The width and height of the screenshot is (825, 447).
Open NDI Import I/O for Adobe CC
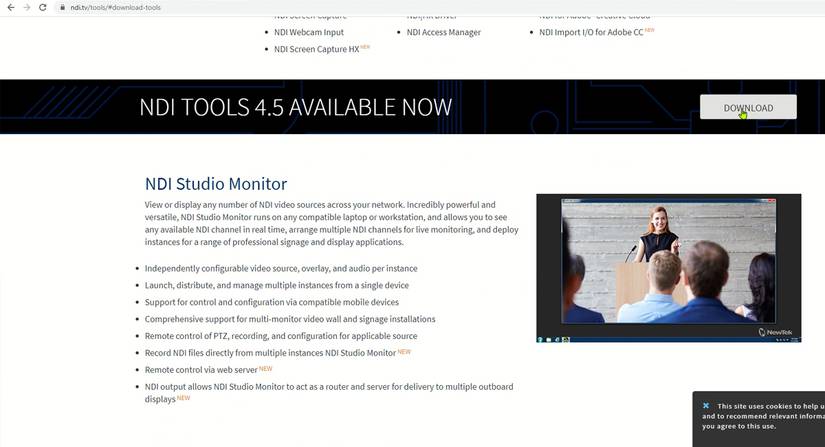point(591,32)
